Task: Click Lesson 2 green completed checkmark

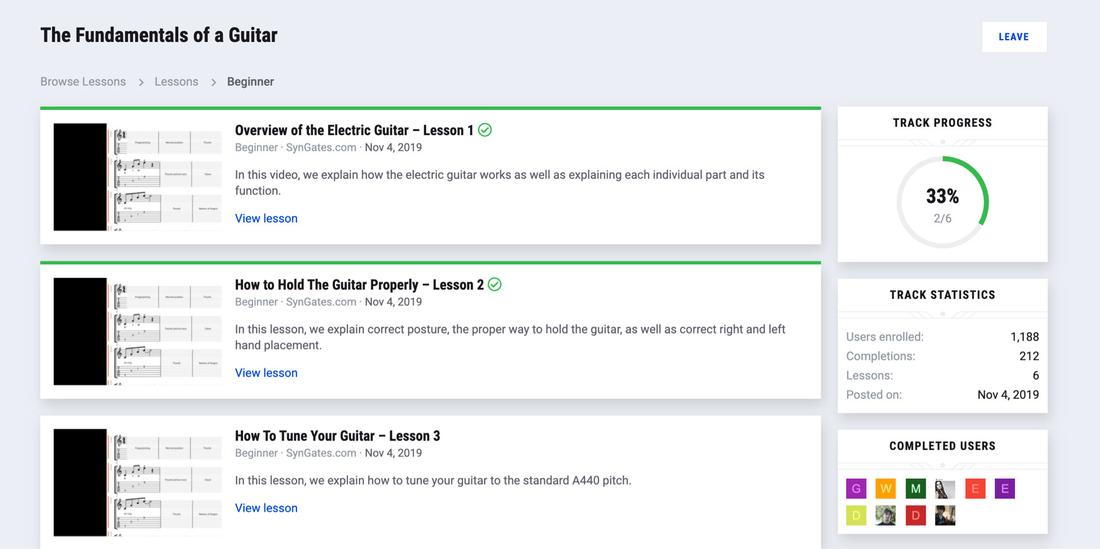Action: point(495,285)
